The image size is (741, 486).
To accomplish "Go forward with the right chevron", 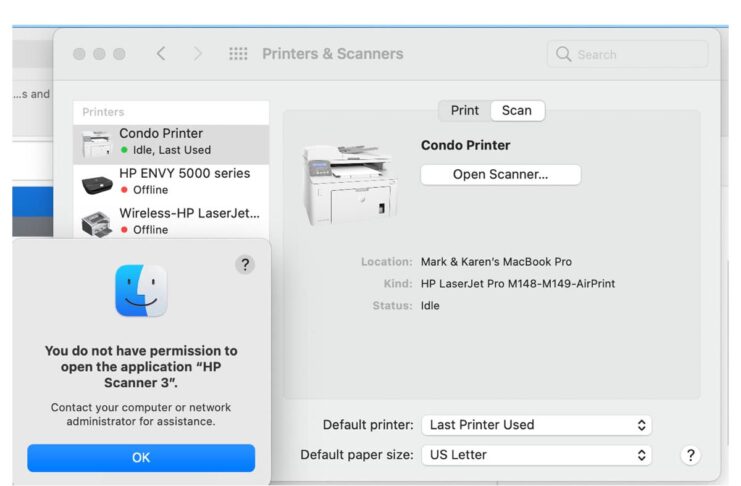I will point(198,54).
